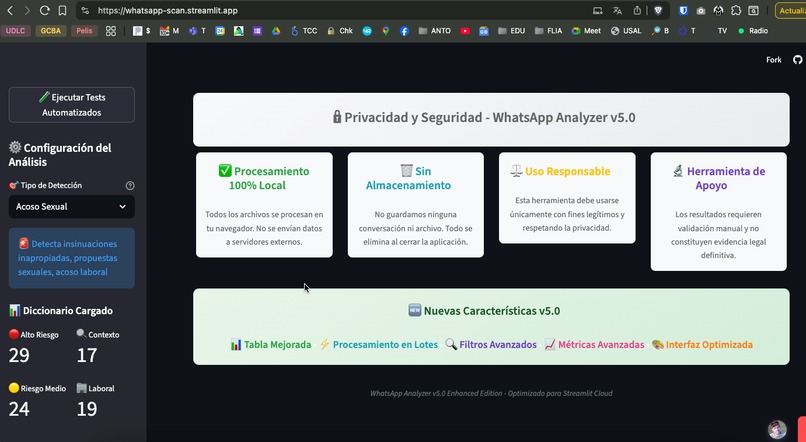Open the Gmail M bookmark
Viewport: 806px width, 442px height.
pyautogui.click(x=169, y=31)
